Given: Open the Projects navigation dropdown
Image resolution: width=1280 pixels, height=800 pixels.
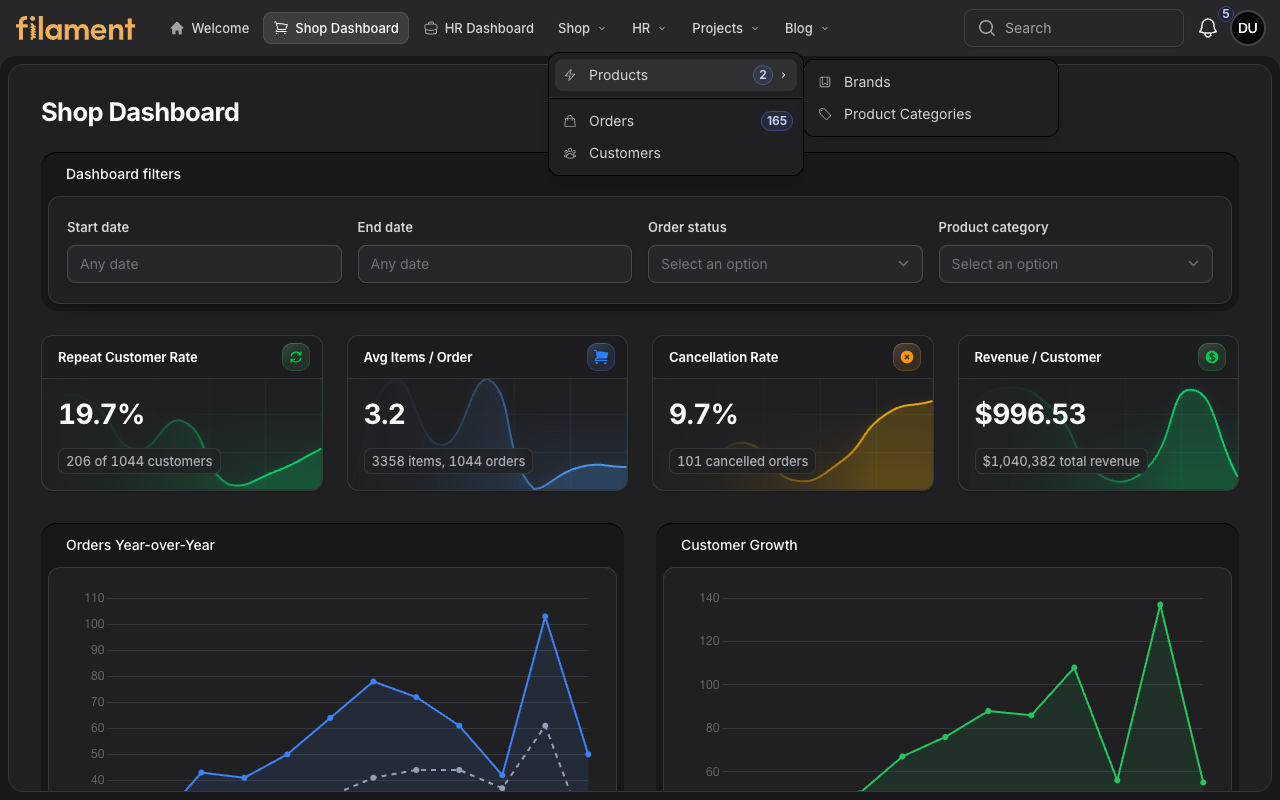Looking at the screenshot, I should coord(725,28).
